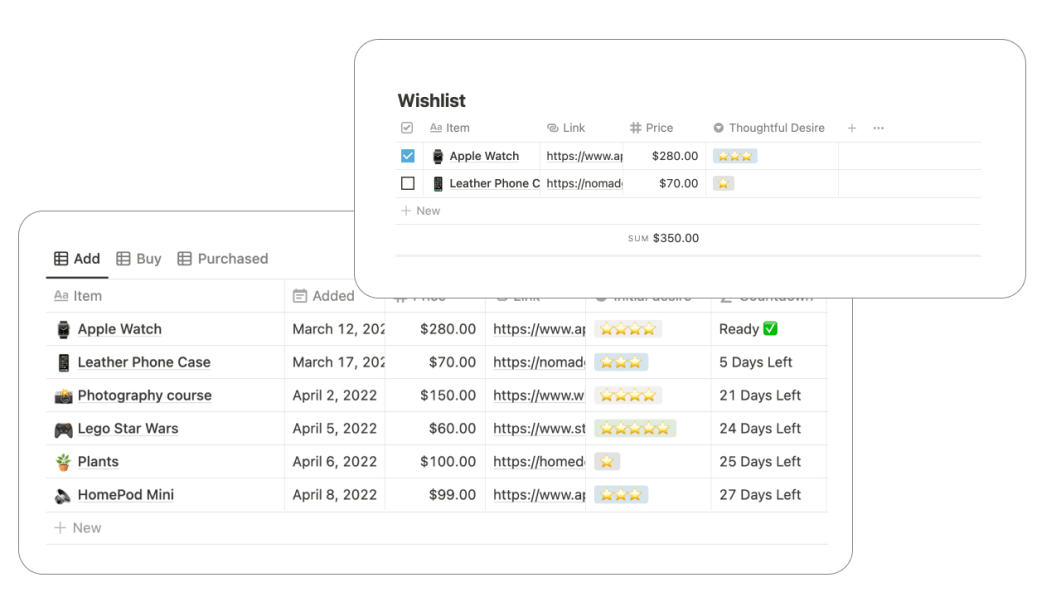This screenshot has width=1061, height=597.
Task: Select the April 5, 2022 date cell
Action: coord(334,428)
